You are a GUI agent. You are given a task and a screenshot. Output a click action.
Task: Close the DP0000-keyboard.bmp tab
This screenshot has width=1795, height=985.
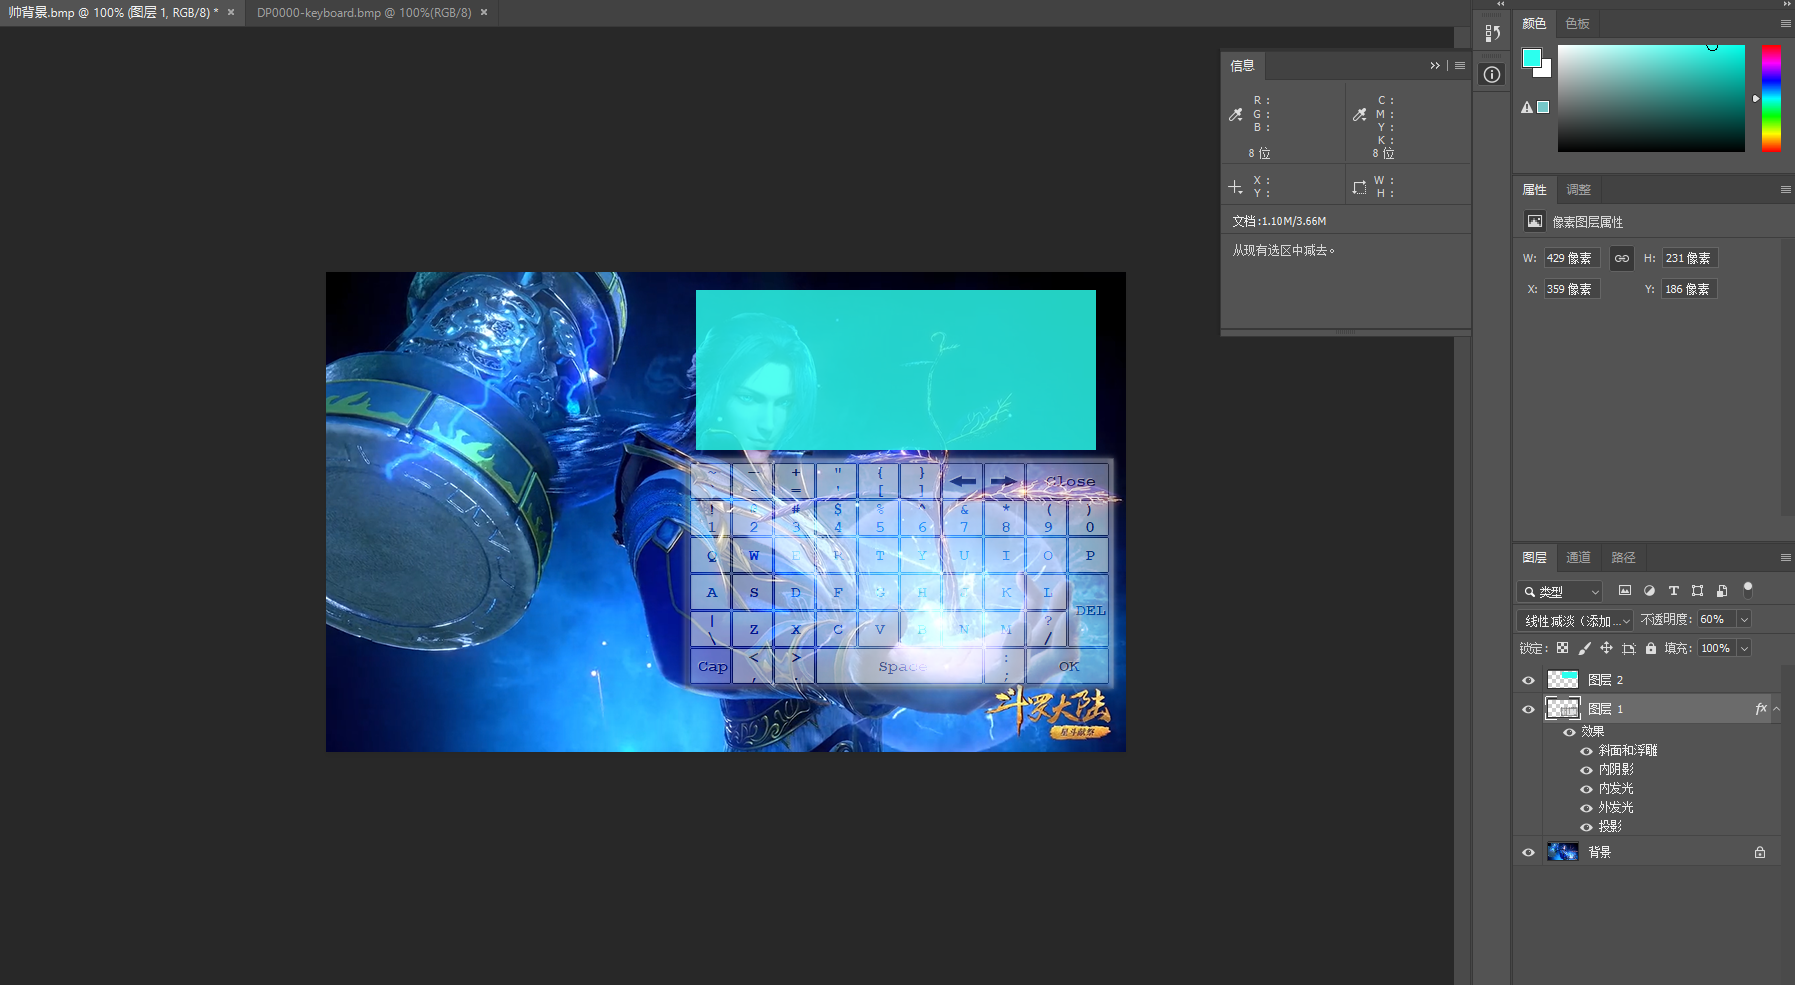point(484,13)
